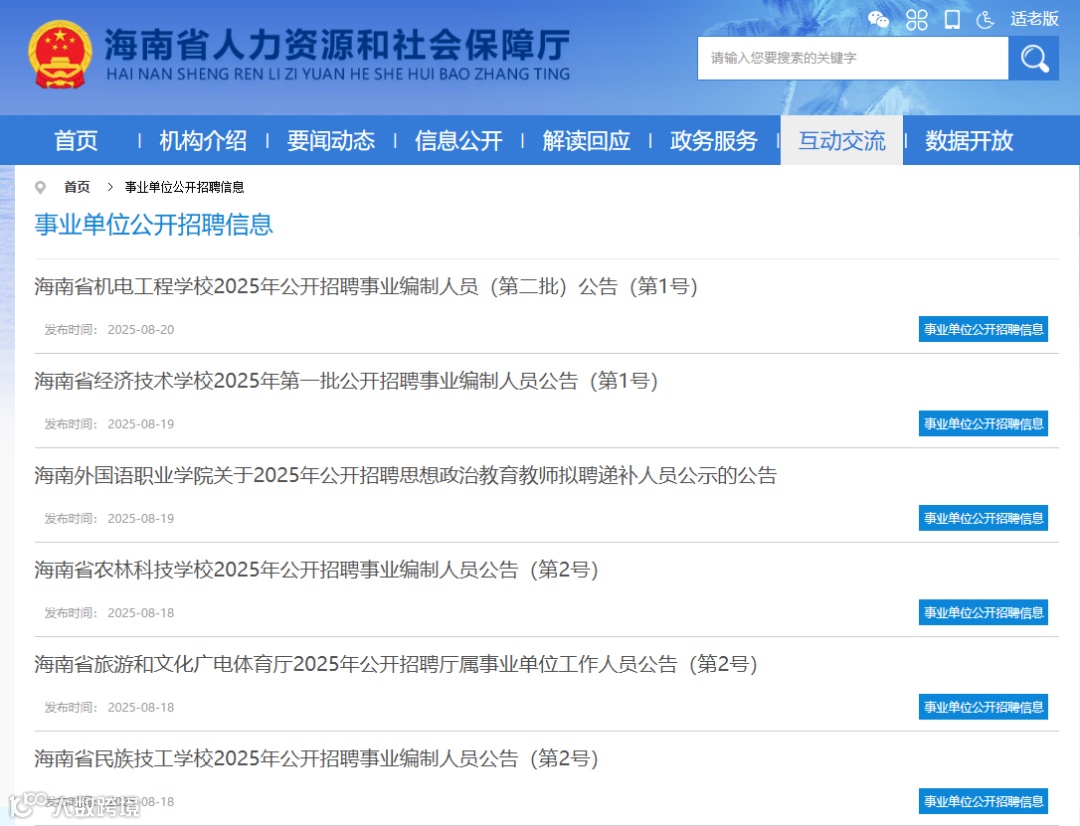Click the search magnifier button

[x=1034, y=59]
